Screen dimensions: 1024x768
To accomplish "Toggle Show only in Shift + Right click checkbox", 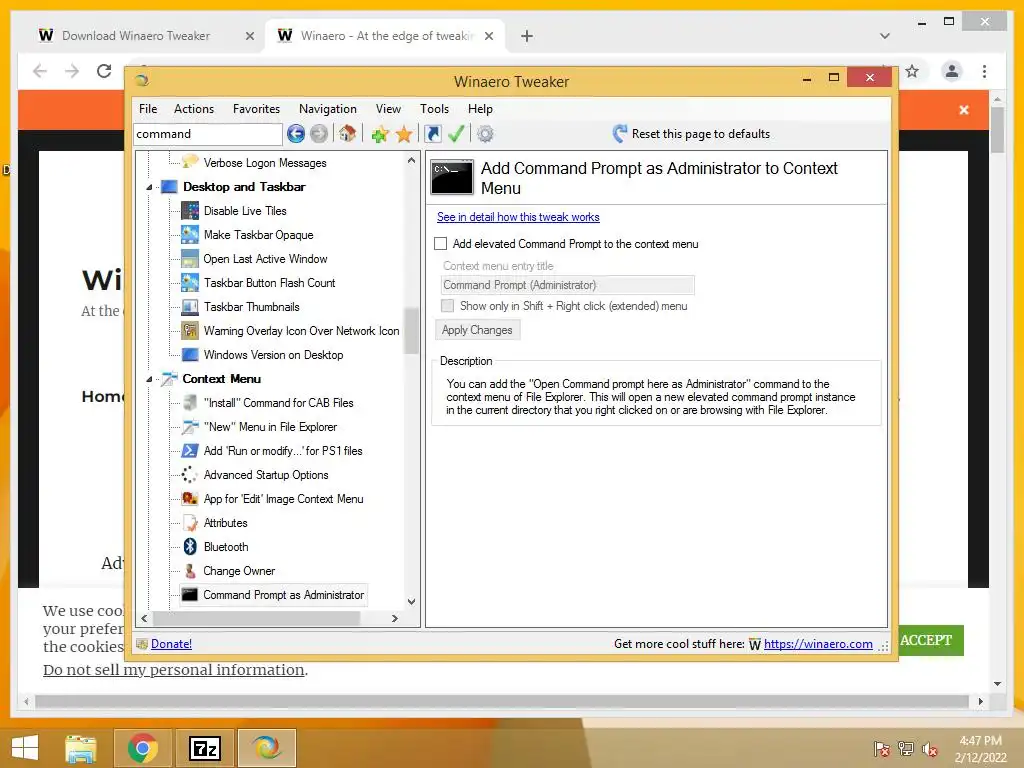I will pos(447,306).
